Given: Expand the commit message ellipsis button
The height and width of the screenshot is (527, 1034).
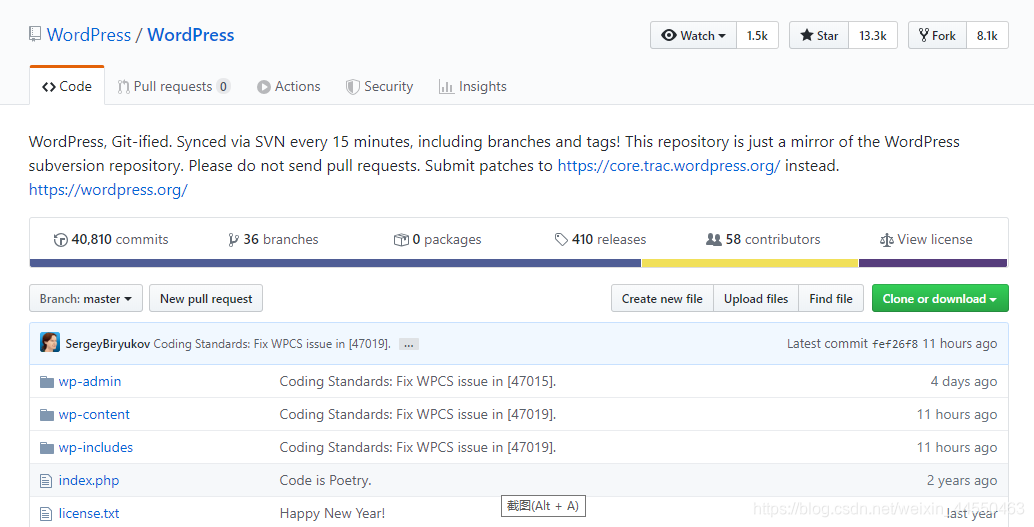Looking at the screenshot, I should pos(409,344).
